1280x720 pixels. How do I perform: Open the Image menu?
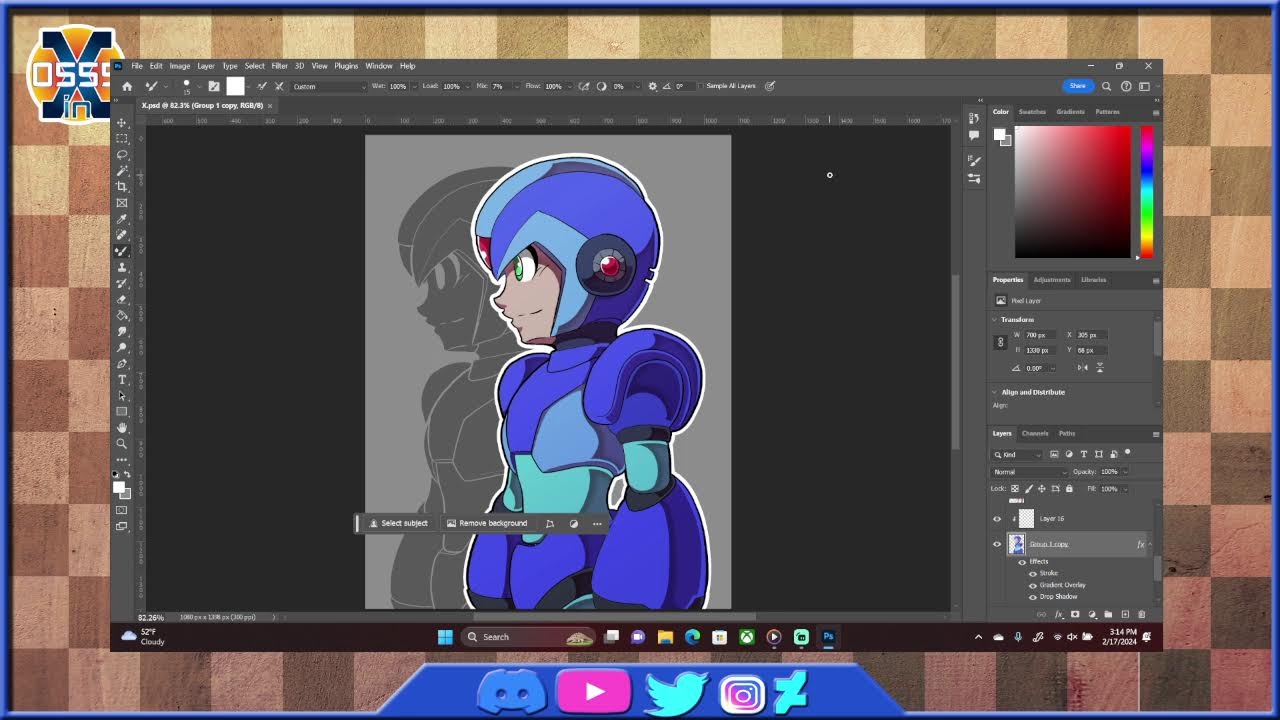pos(180,66)
